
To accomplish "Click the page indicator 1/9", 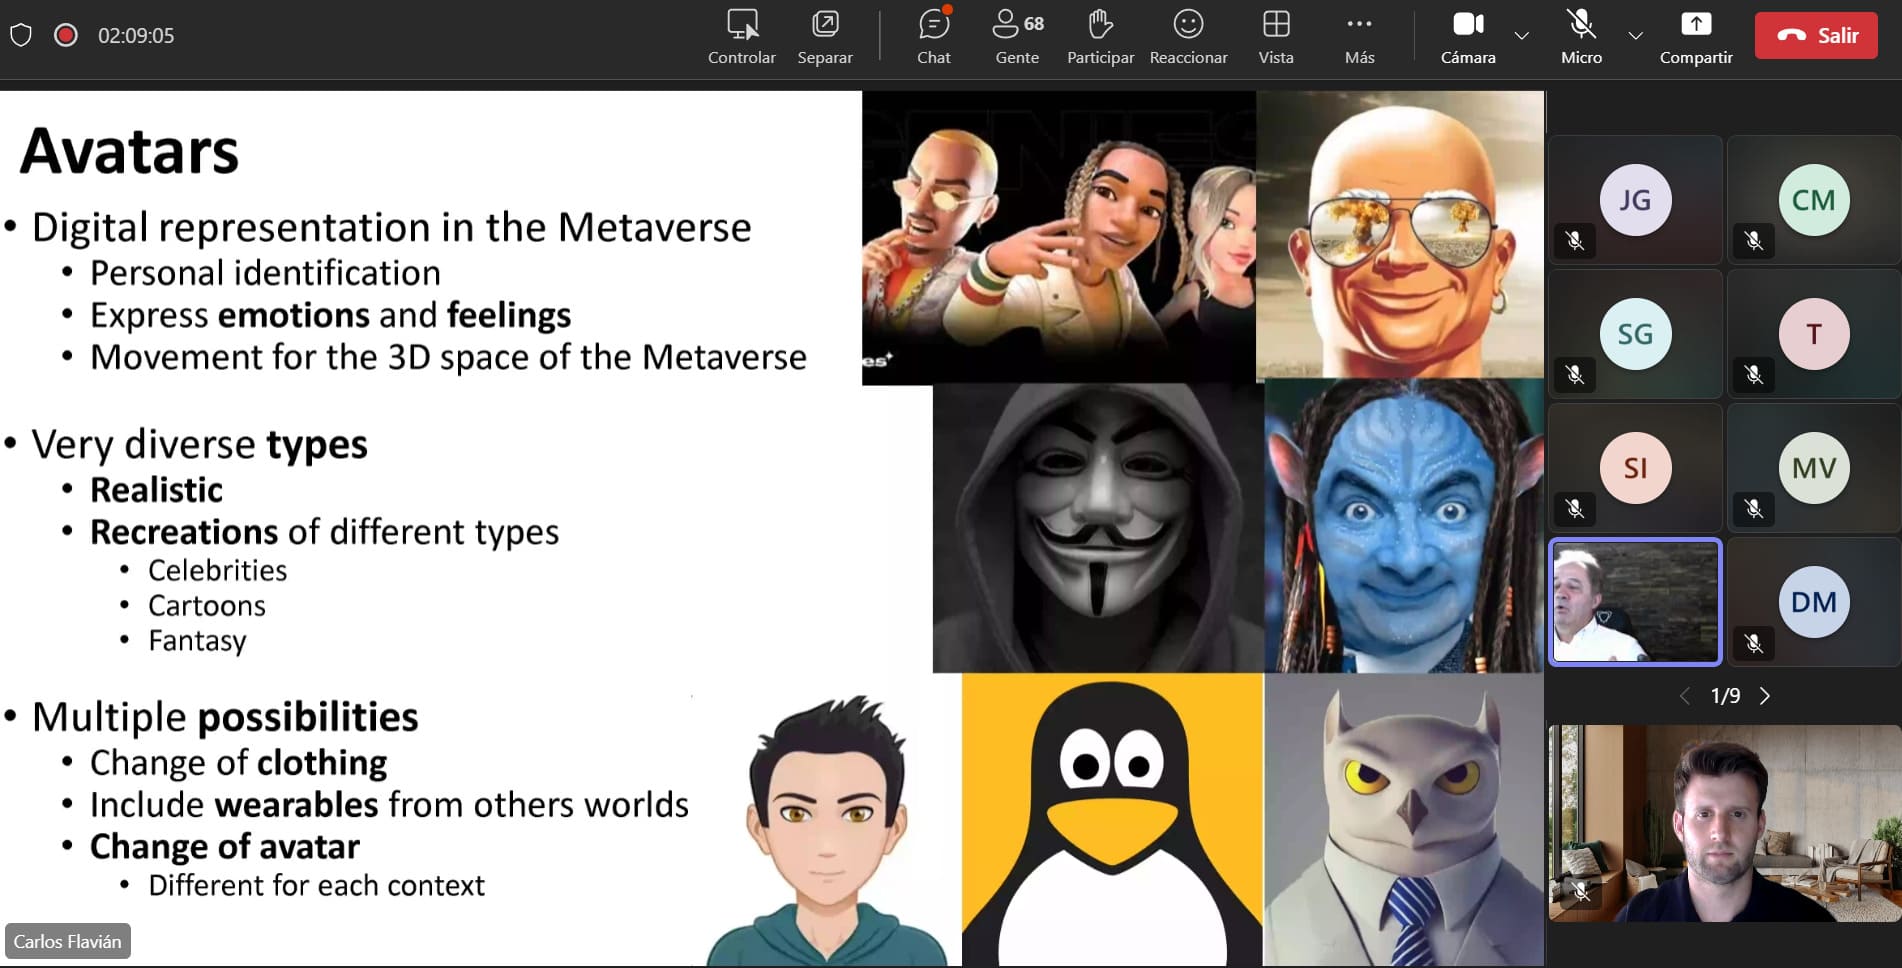I will [1725, 696].
